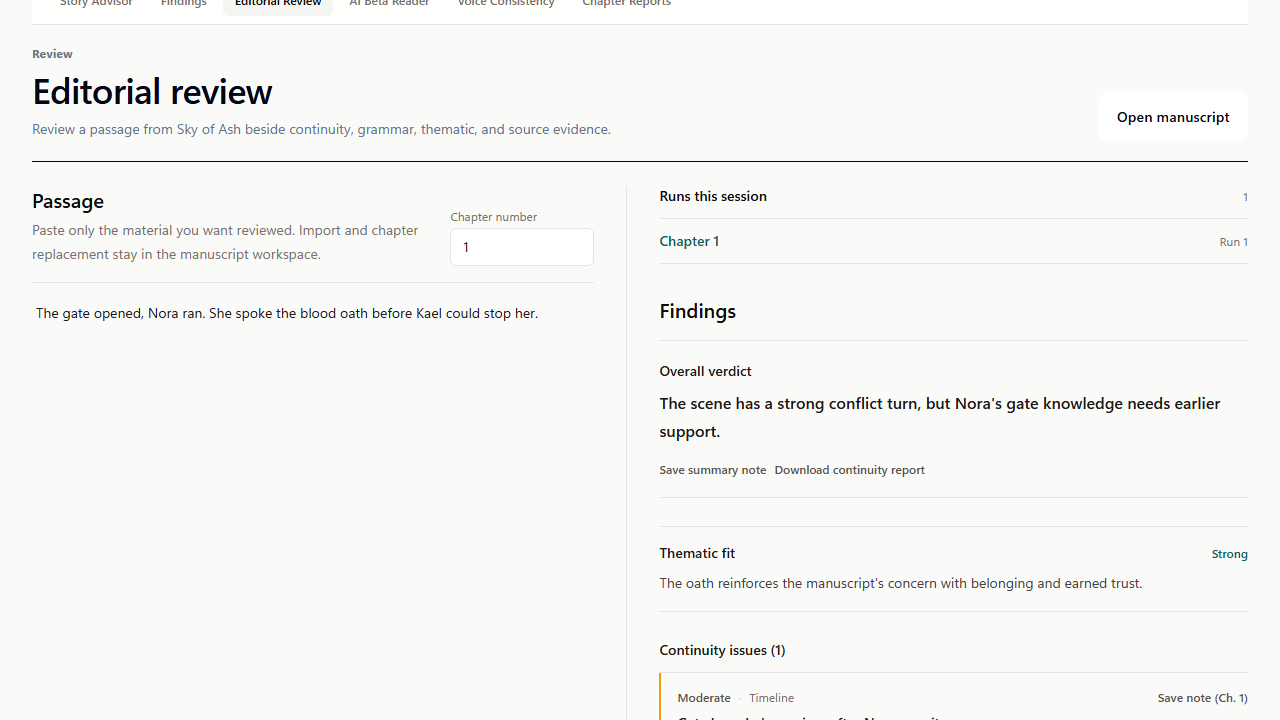Click the Continuity issues (1) heading
This screenshot has height=720, width=1280.
(722, 650)
